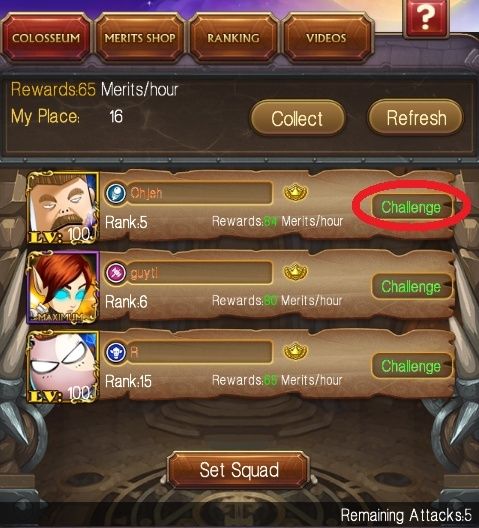The width and height of the screenshot is (479, 528).
Task: Open the Merits Shop tab
Action: click(x=140, y=38)
